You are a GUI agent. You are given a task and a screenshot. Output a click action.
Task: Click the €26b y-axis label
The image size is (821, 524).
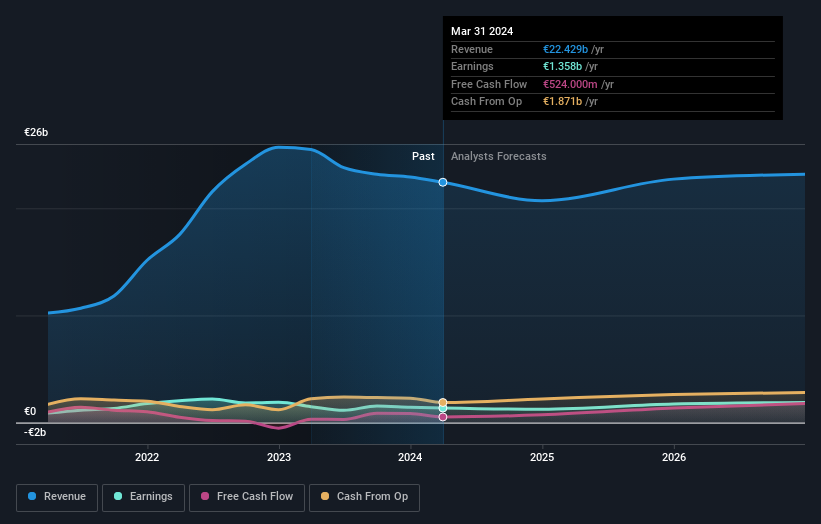(x=36, y=132)
